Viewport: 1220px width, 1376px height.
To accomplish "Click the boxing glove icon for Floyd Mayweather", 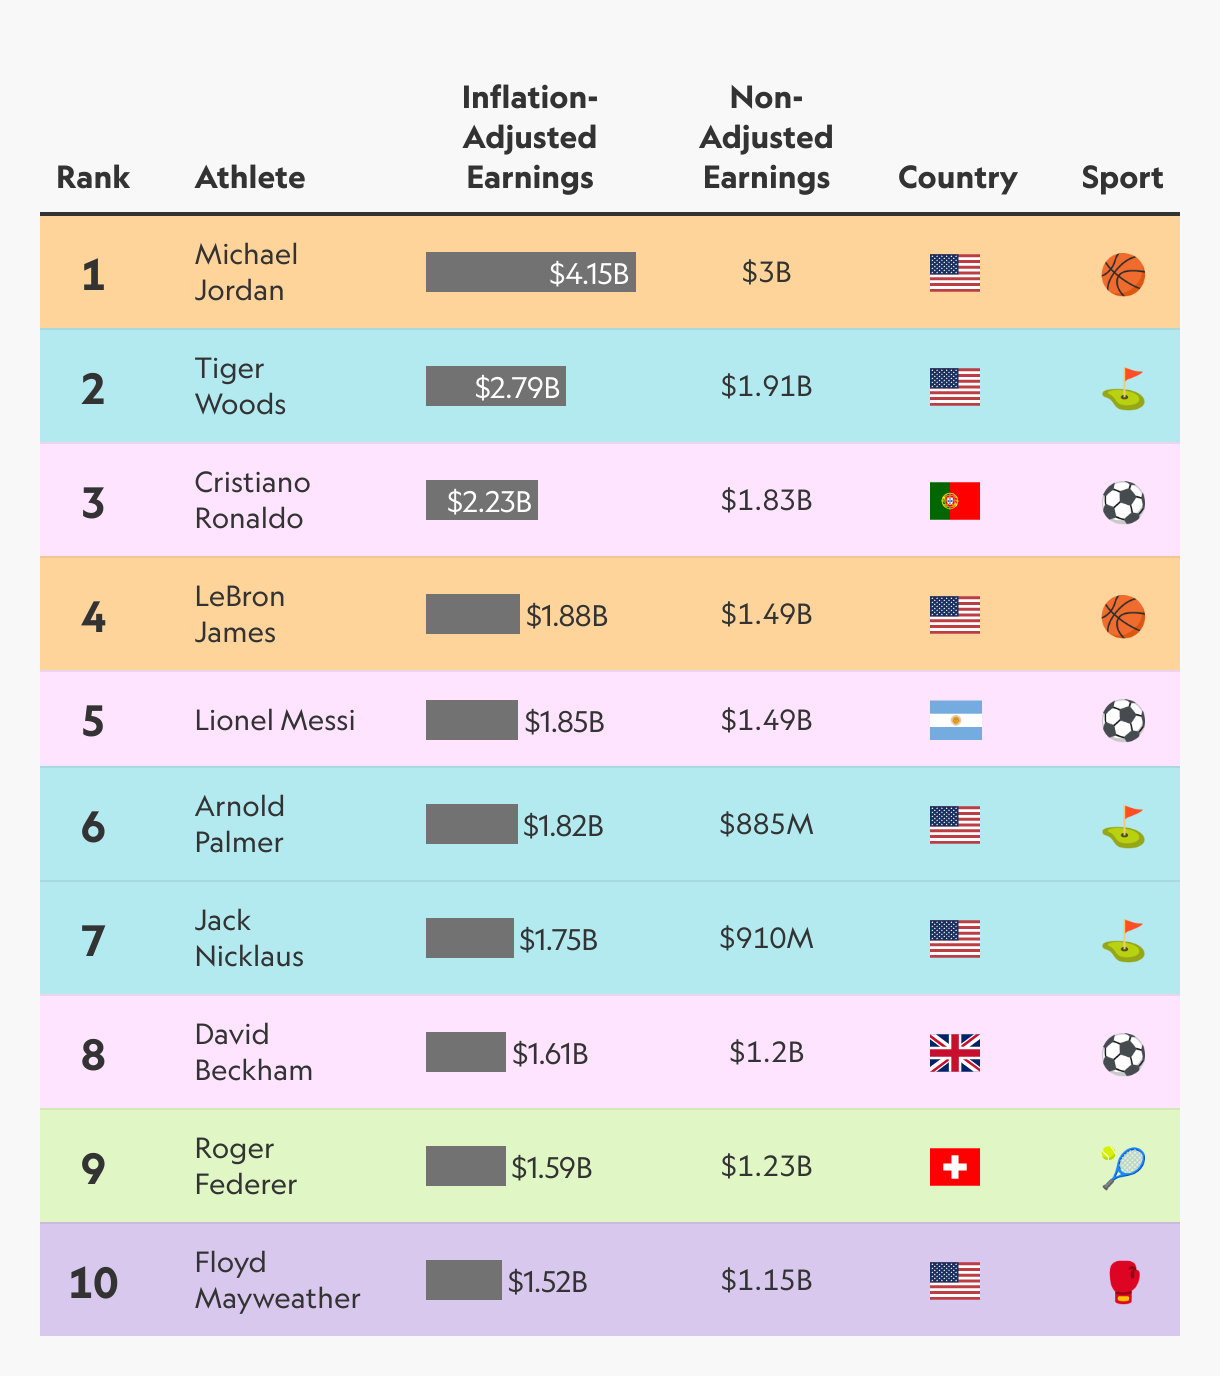I will click(x=1123, y=1282).
